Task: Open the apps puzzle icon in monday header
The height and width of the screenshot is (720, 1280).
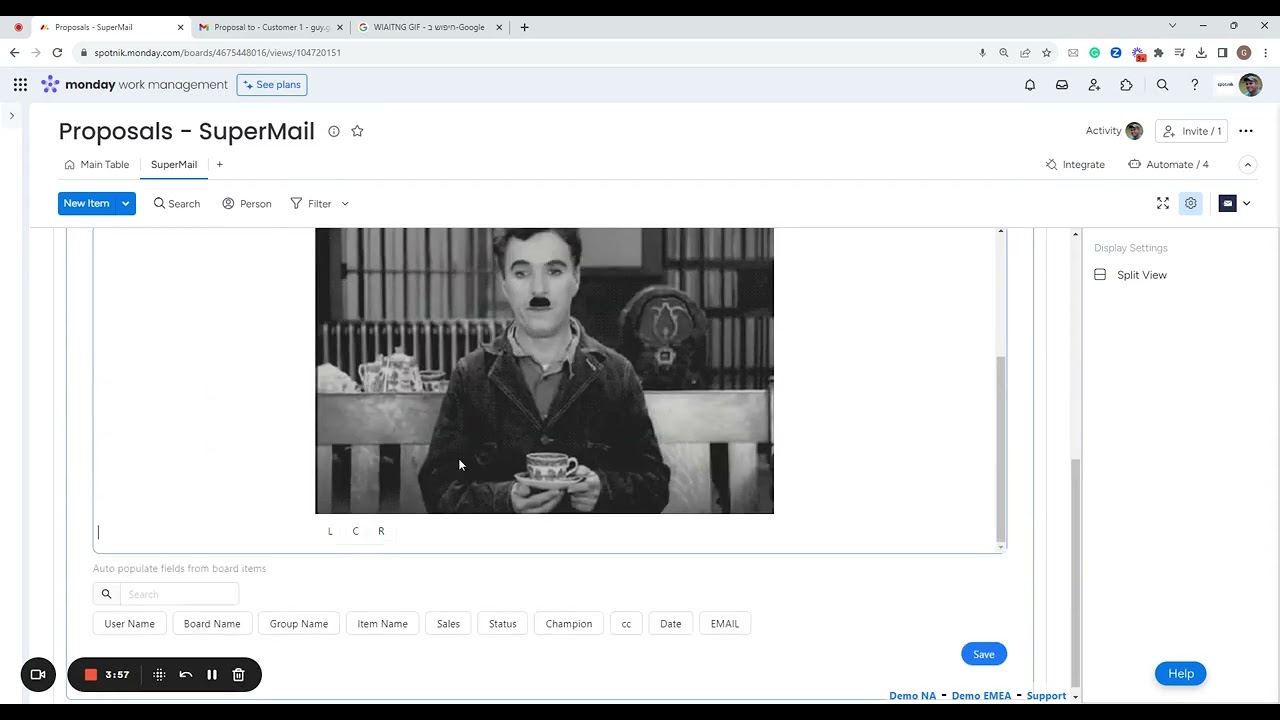Action: tap(1126, 85)
